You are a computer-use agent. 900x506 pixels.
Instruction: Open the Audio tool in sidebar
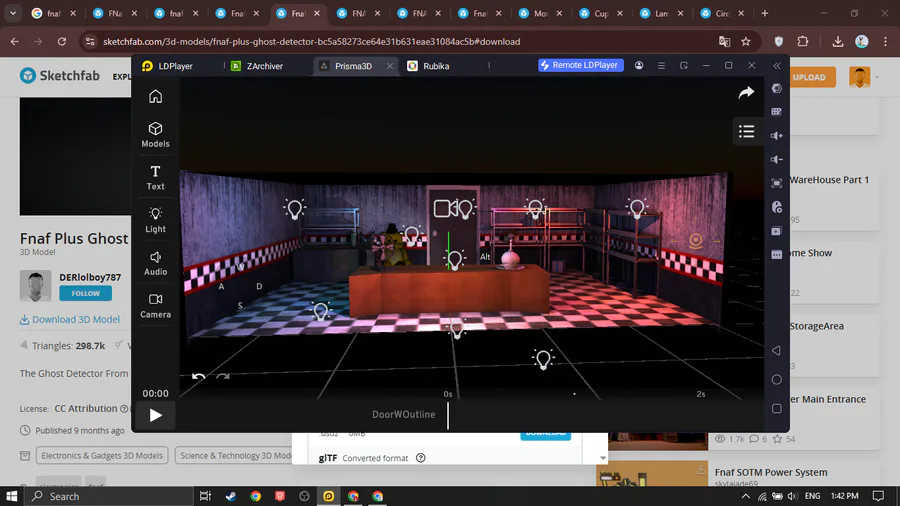point(156,263)
